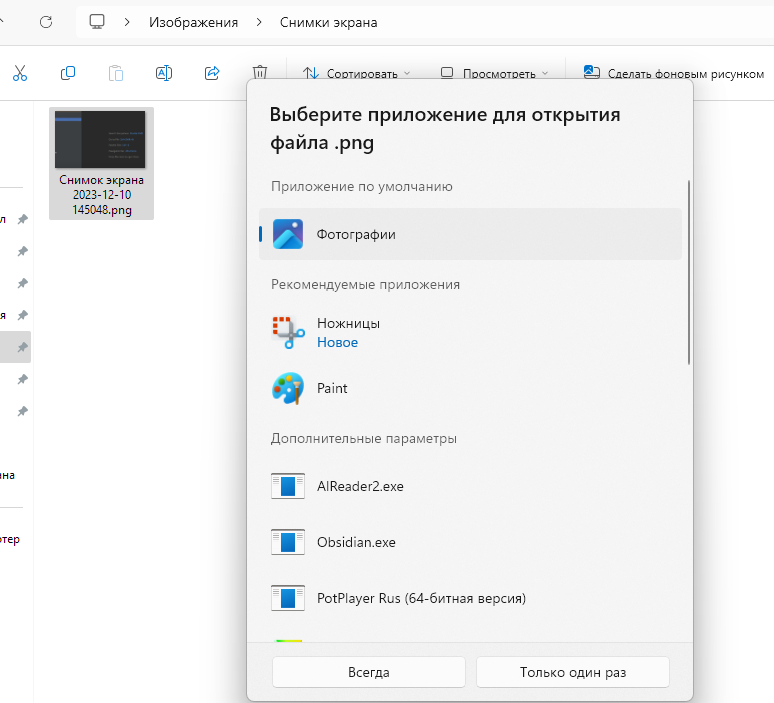The image size is (774, 703).
Task: Click Снимки экрана in the address breadcrumb
Action: coord(329,22)
